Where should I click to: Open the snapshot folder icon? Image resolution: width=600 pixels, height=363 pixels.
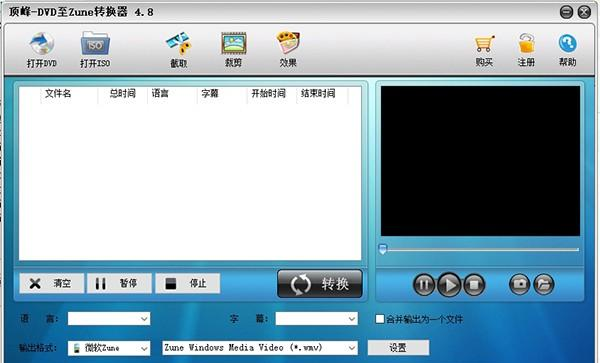point(544,284)
